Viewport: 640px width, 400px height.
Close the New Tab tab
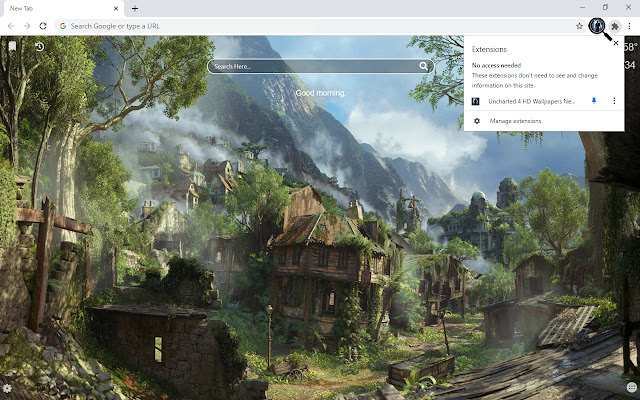[x=116, y=8]
